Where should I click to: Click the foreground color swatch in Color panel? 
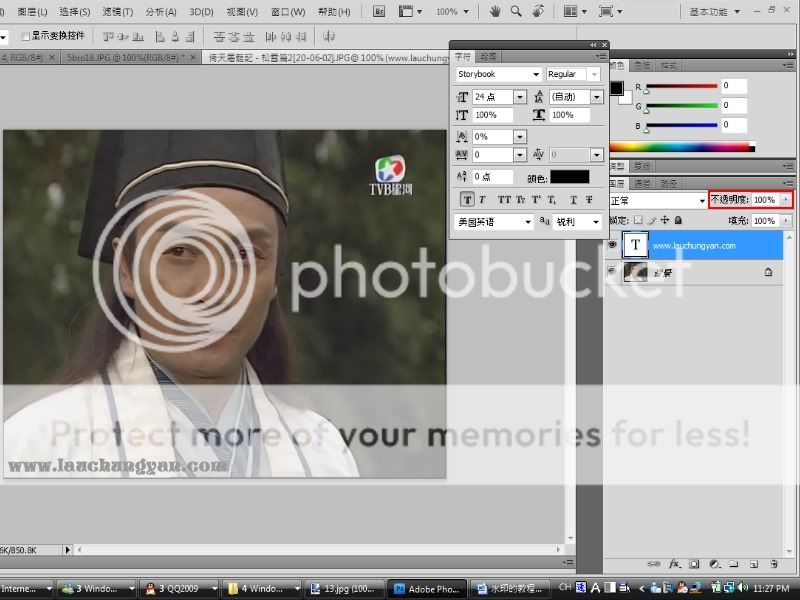point(616,88)
